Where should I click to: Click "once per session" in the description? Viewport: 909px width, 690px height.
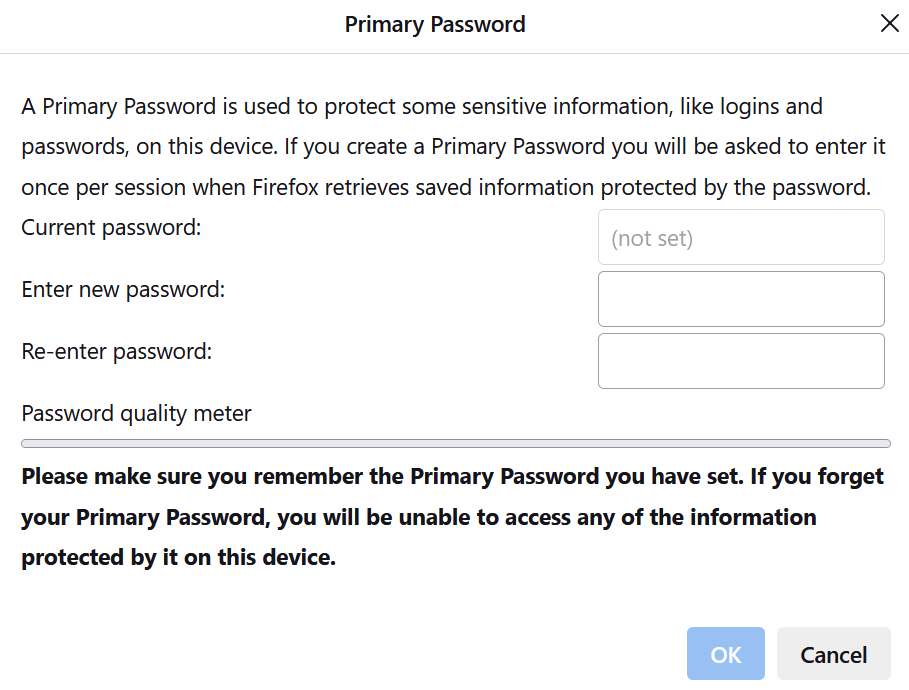click(92, 187)
